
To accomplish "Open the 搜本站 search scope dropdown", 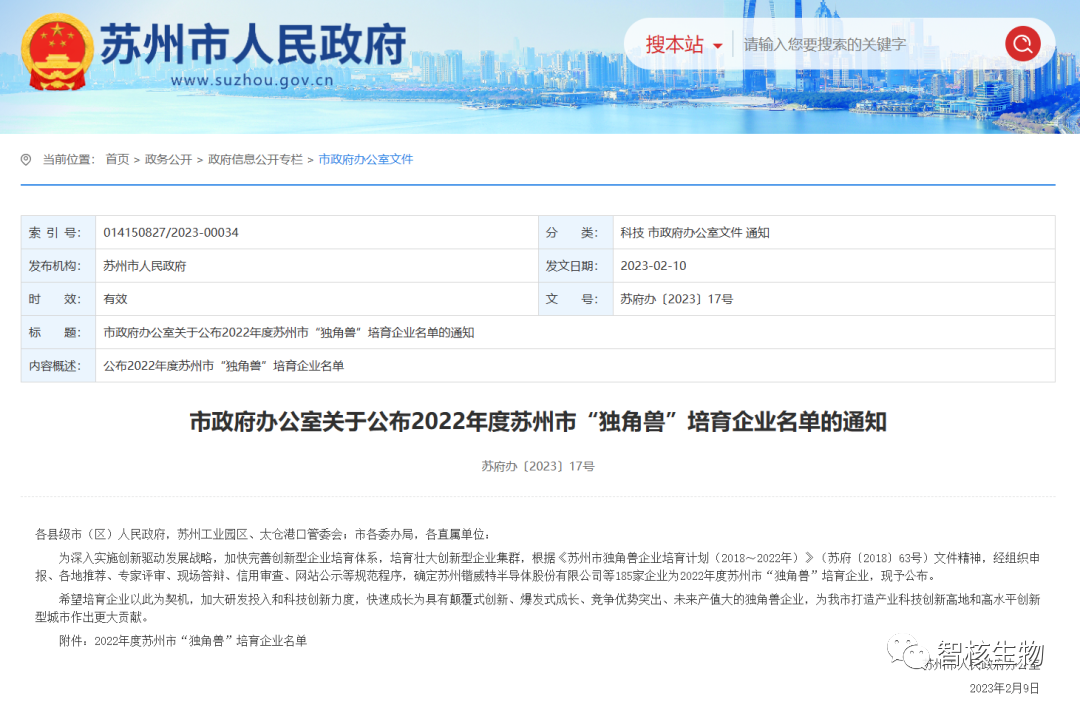I will pos(678,44).
